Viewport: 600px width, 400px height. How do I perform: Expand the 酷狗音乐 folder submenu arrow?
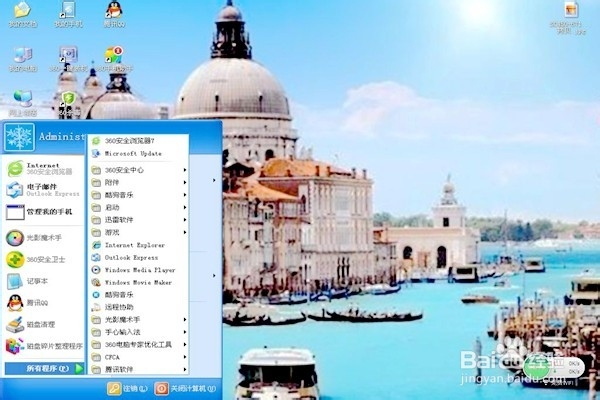click(x=185, y=195)
